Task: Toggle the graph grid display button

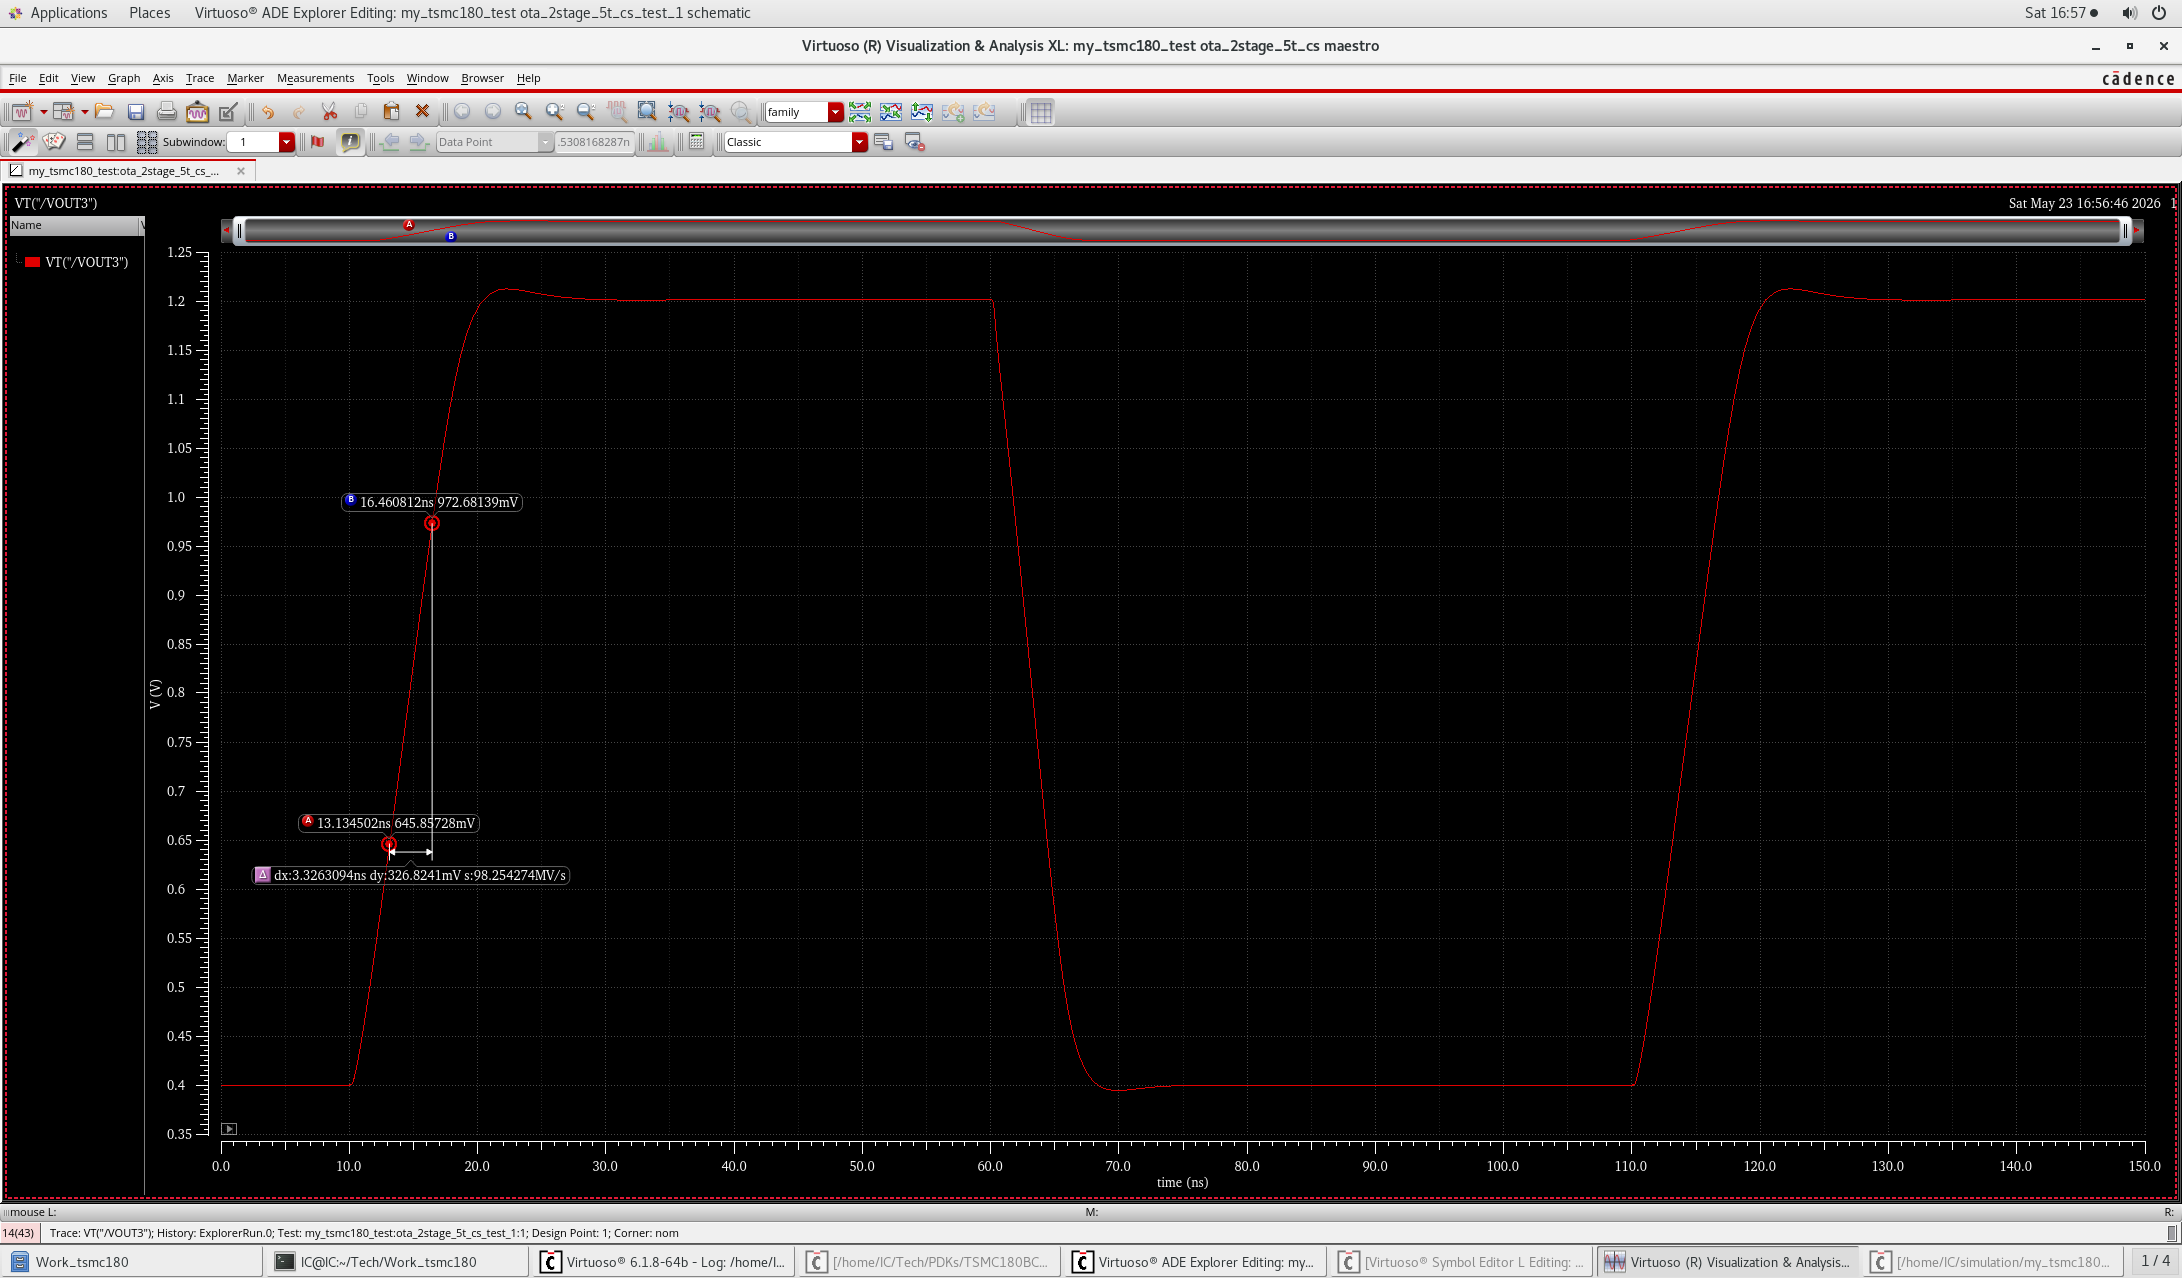Action: (x=1041, y=112)
